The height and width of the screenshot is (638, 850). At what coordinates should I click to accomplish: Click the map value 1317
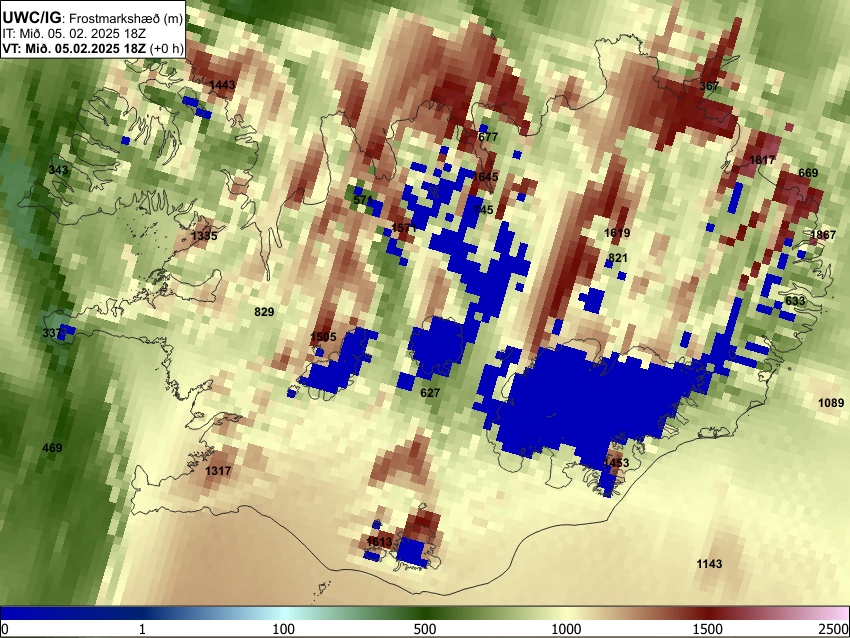pos(218,471)
